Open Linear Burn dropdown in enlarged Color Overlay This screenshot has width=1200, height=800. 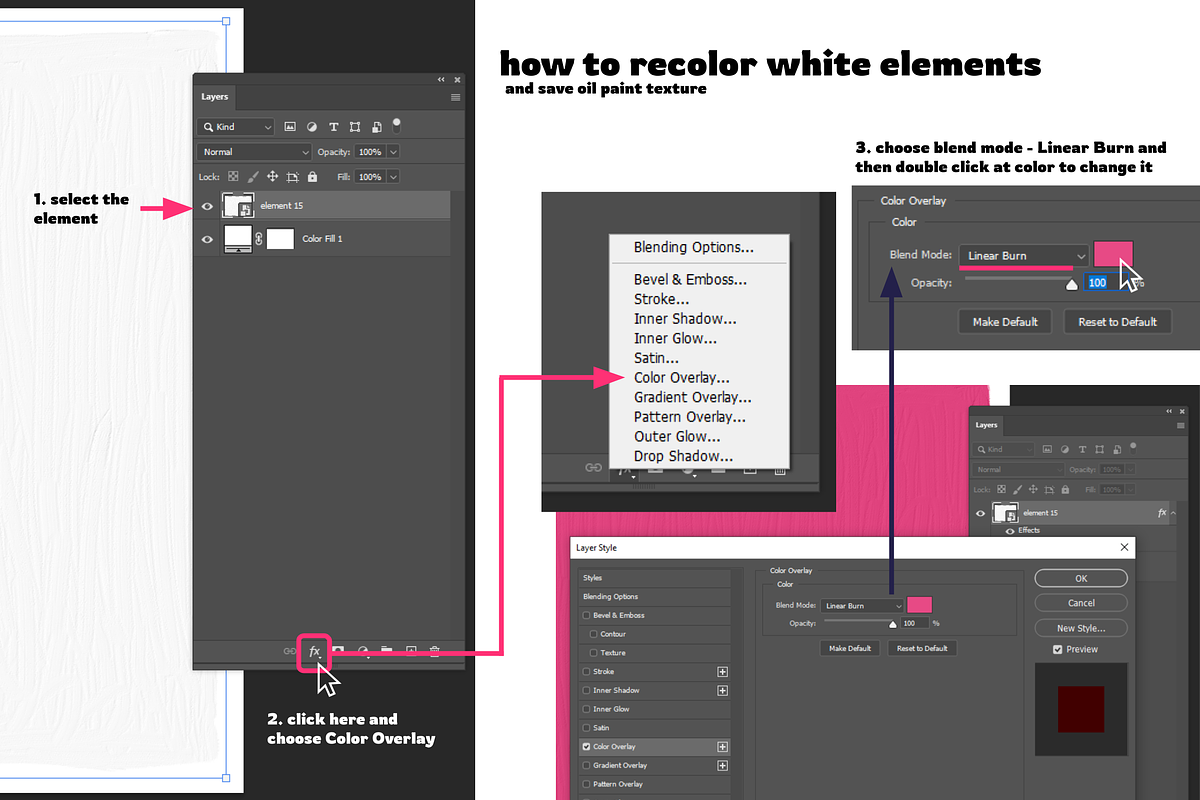tap(1024, 255)
